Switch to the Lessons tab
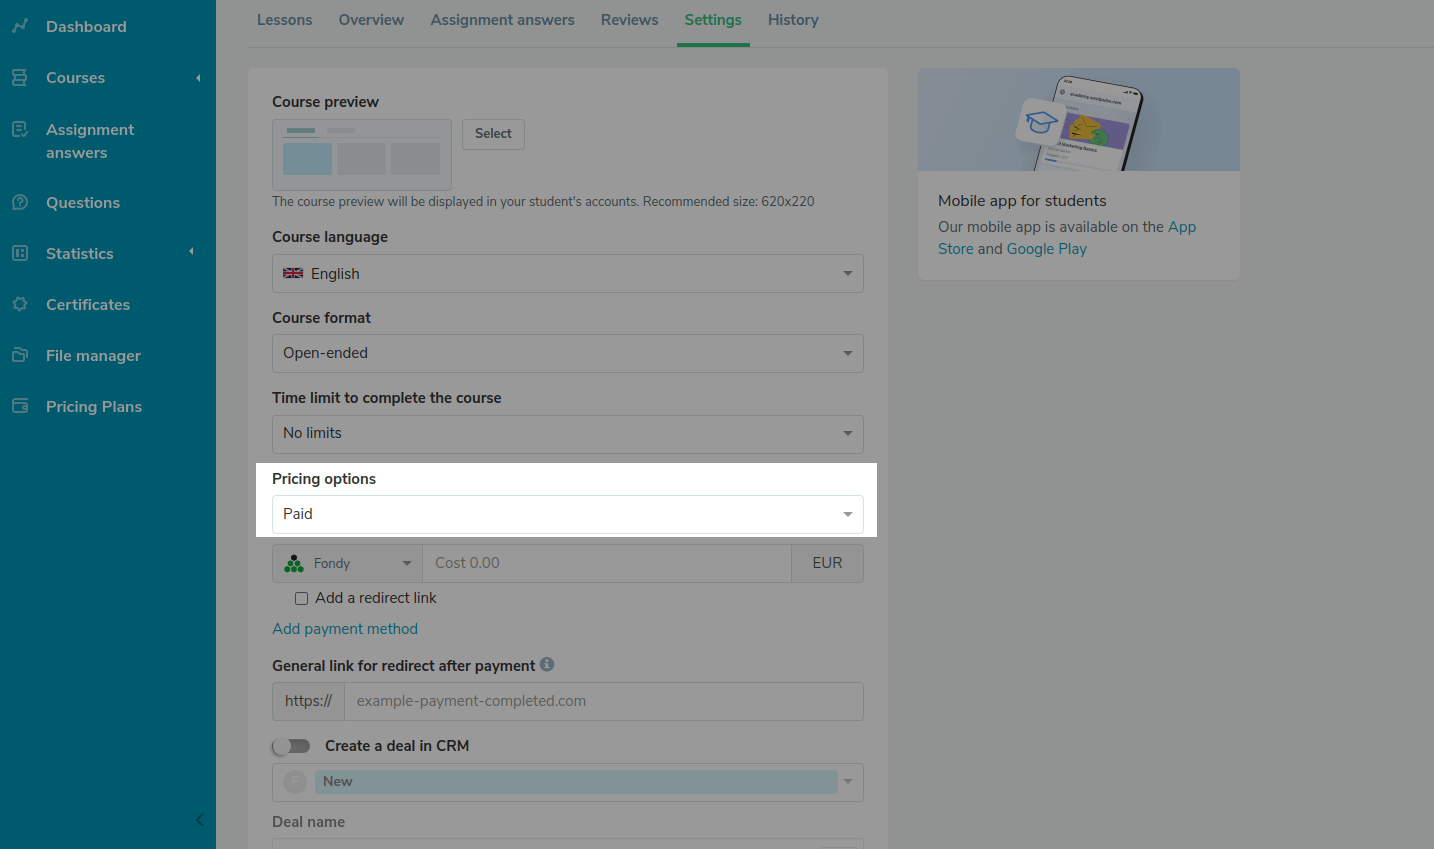The width and height of the screenshot is (1434, 849). 284,20
